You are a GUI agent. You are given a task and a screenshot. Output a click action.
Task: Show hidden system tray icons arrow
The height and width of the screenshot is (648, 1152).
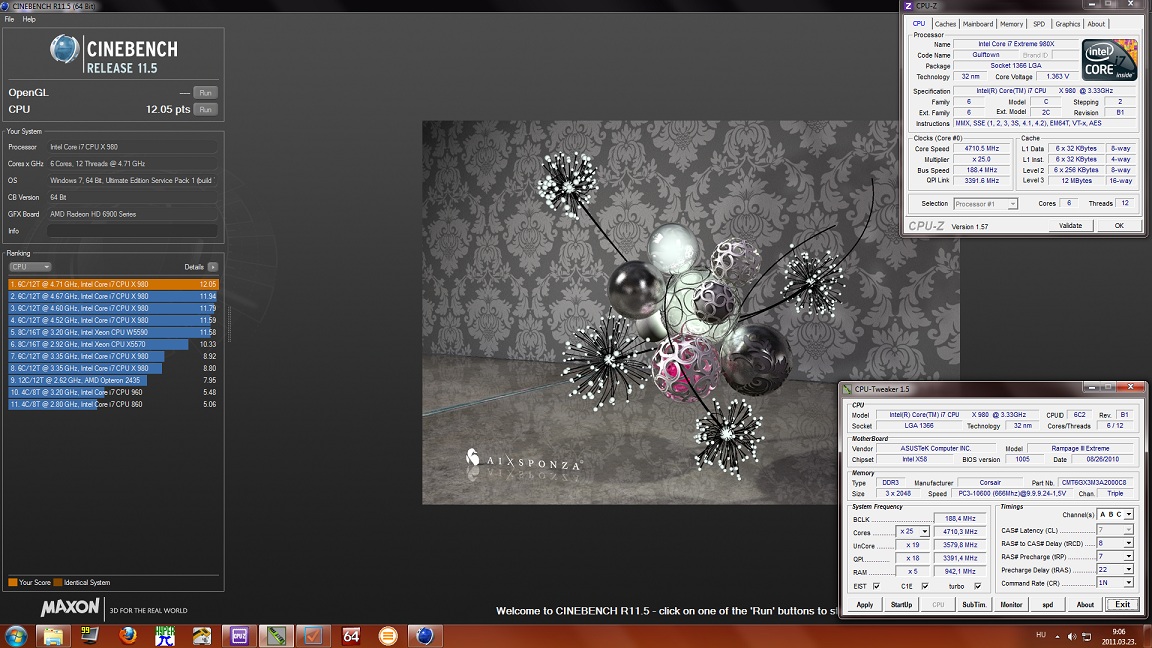pyautogui.click(x=1057, y=636)
